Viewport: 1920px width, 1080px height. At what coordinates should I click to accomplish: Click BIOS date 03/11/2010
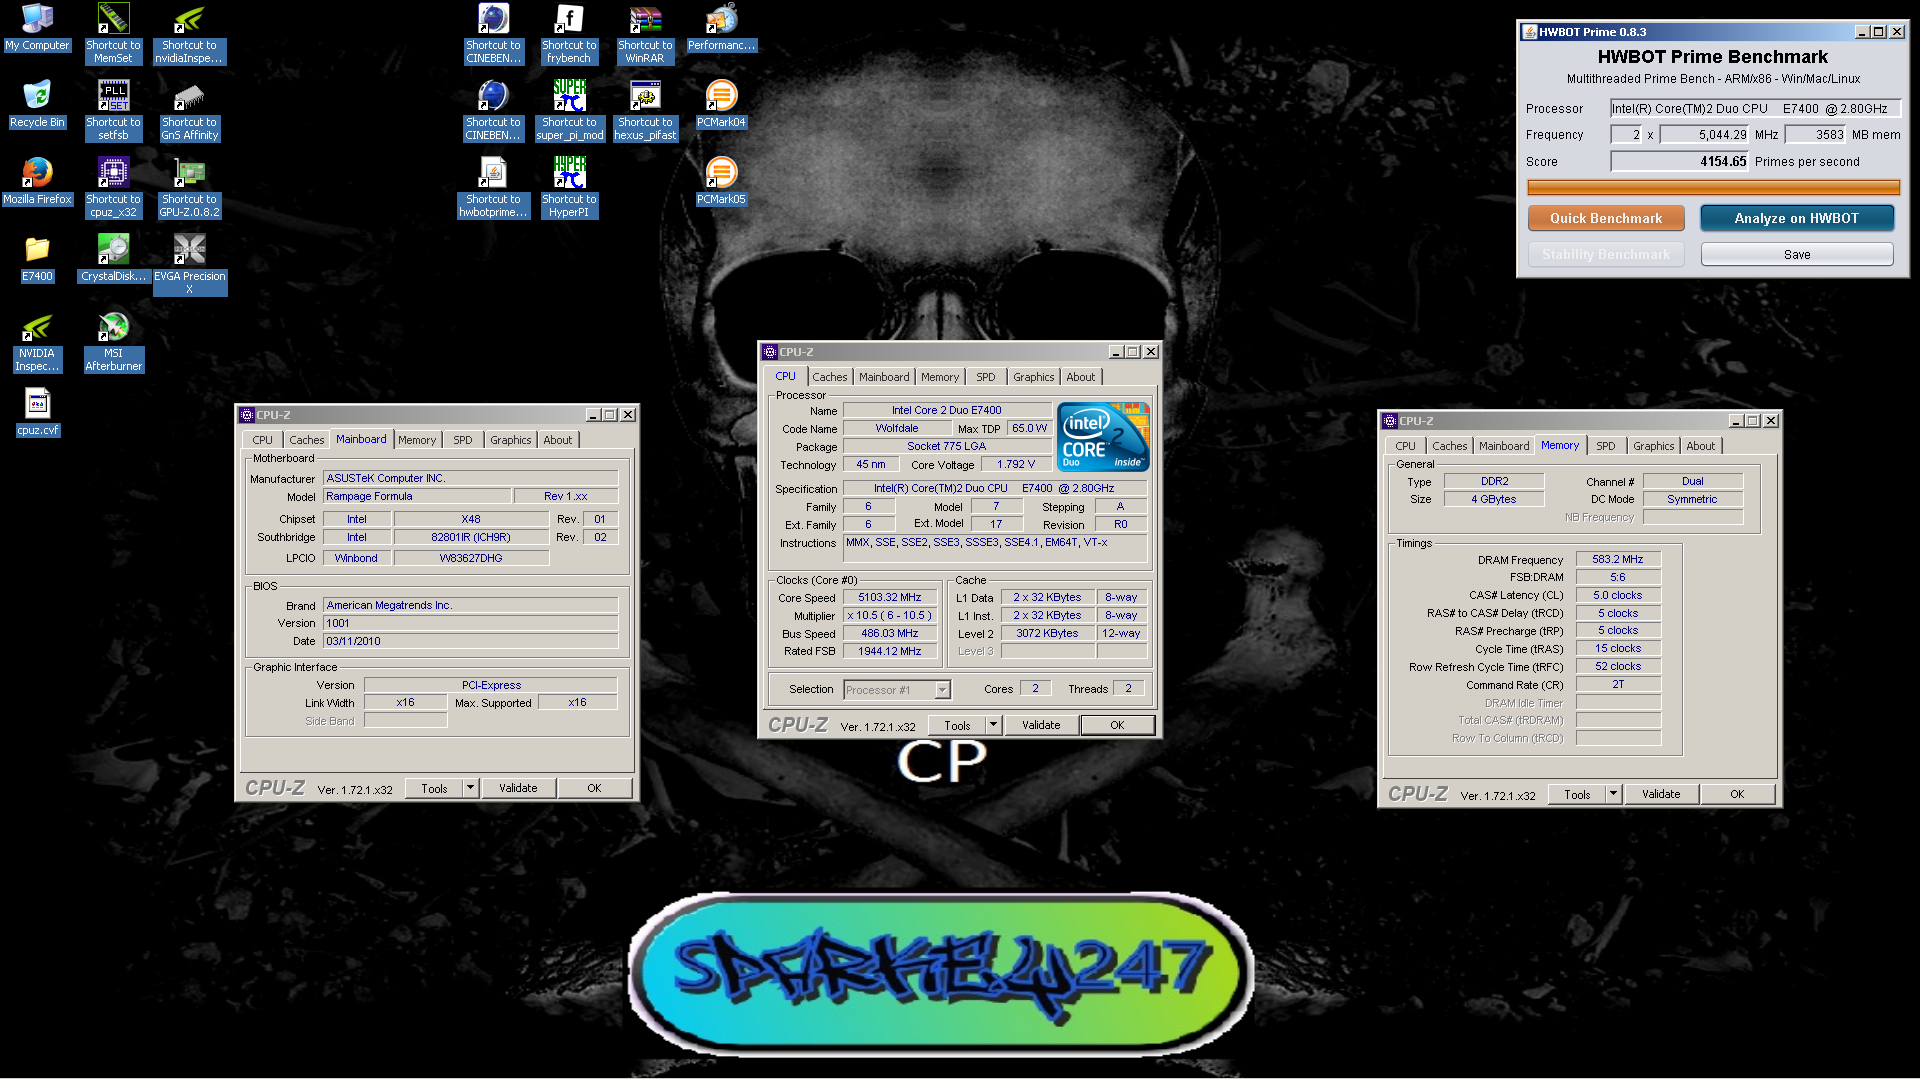coord(470,642)
